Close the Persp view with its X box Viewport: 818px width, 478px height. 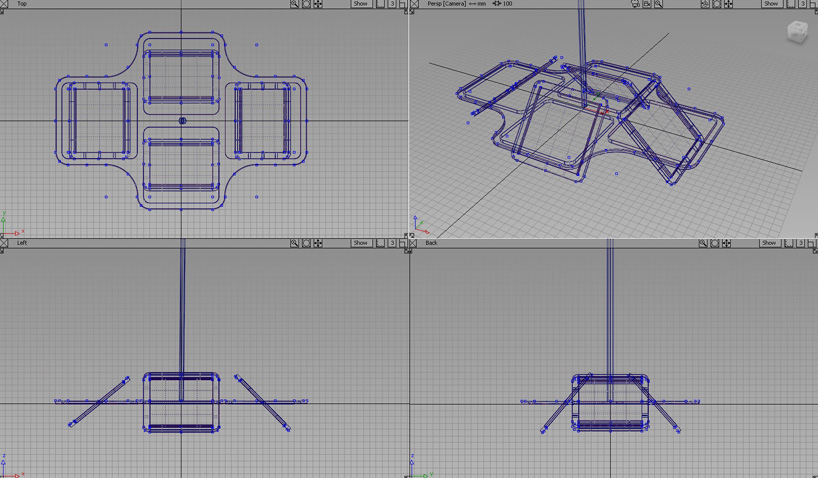(414, 4)
